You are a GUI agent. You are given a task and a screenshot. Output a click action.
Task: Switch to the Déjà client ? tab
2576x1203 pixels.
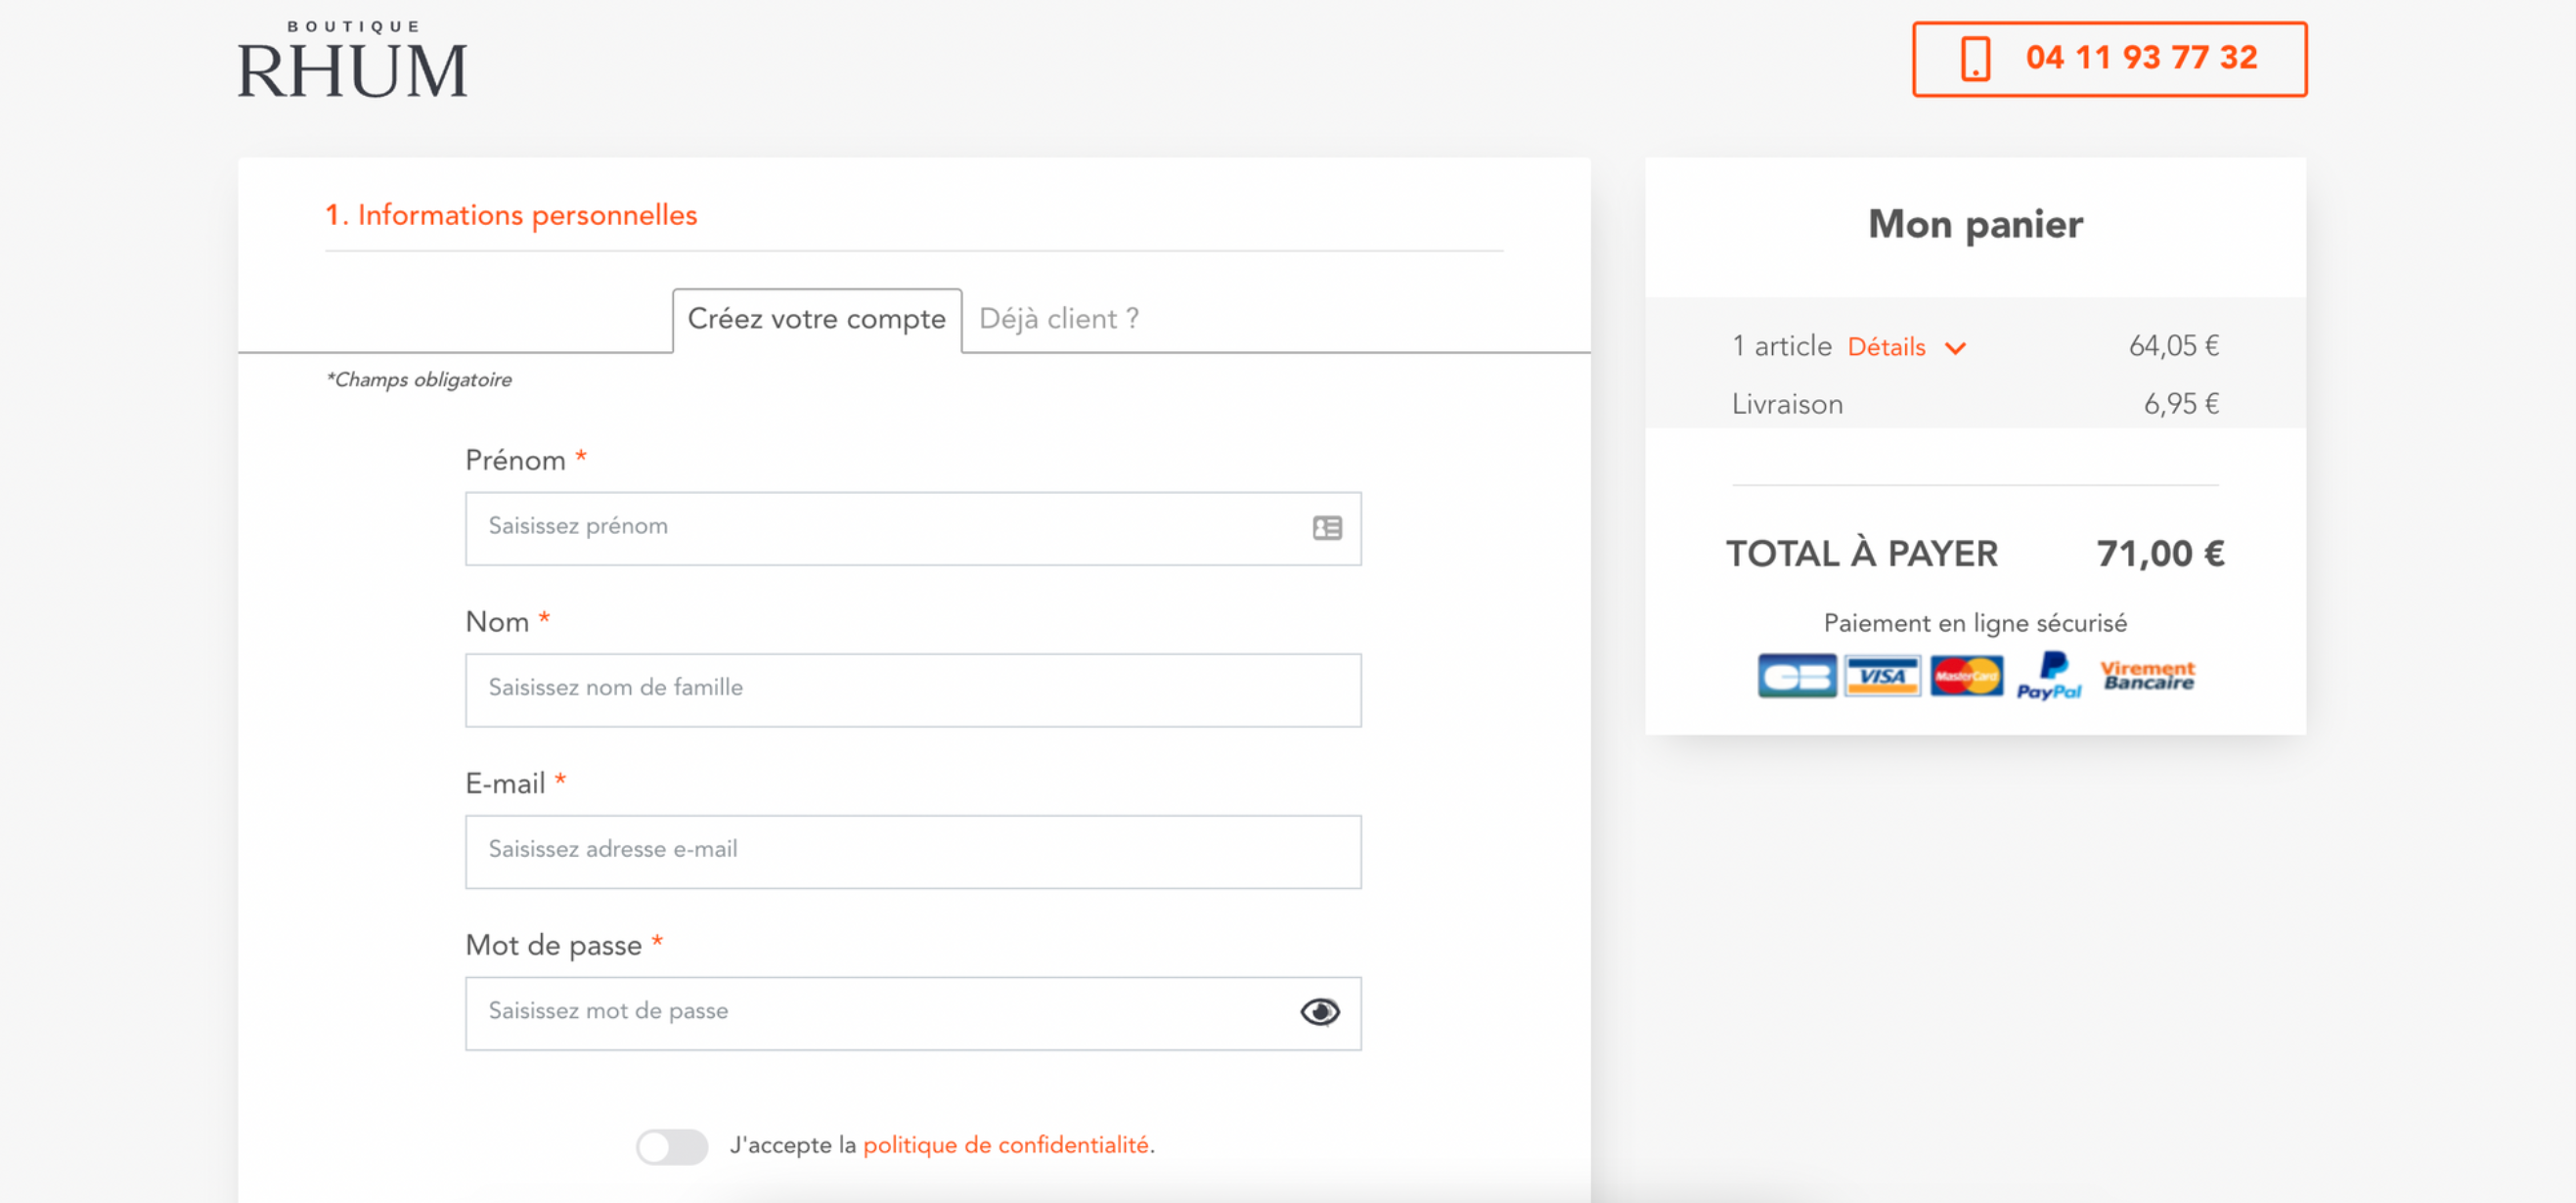(x=1059, y=319)
